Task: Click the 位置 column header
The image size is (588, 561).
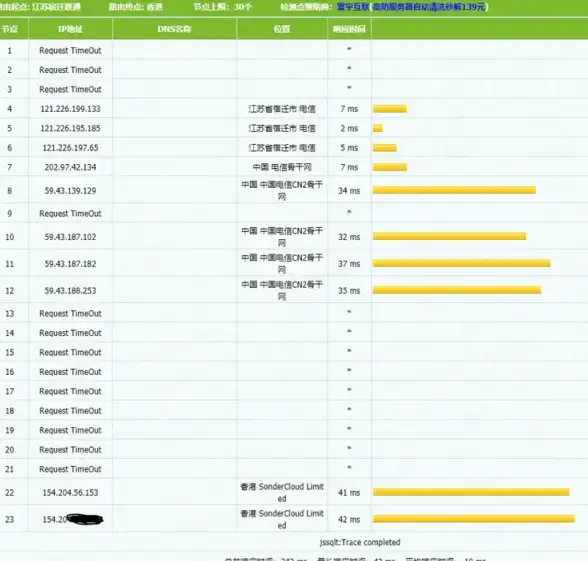Action: point(282,29)
